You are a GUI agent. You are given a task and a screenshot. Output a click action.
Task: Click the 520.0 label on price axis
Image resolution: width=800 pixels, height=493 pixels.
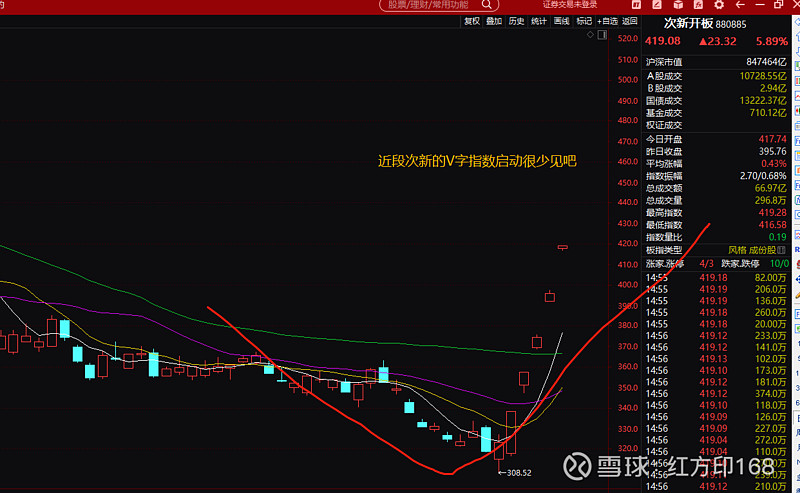click(x=628, y=38)
